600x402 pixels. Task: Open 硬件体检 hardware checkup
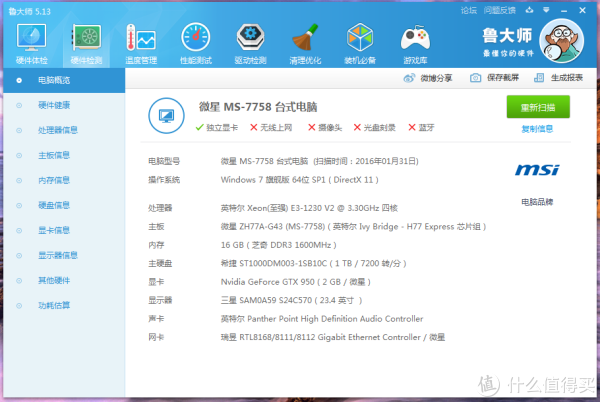[31, 43]
